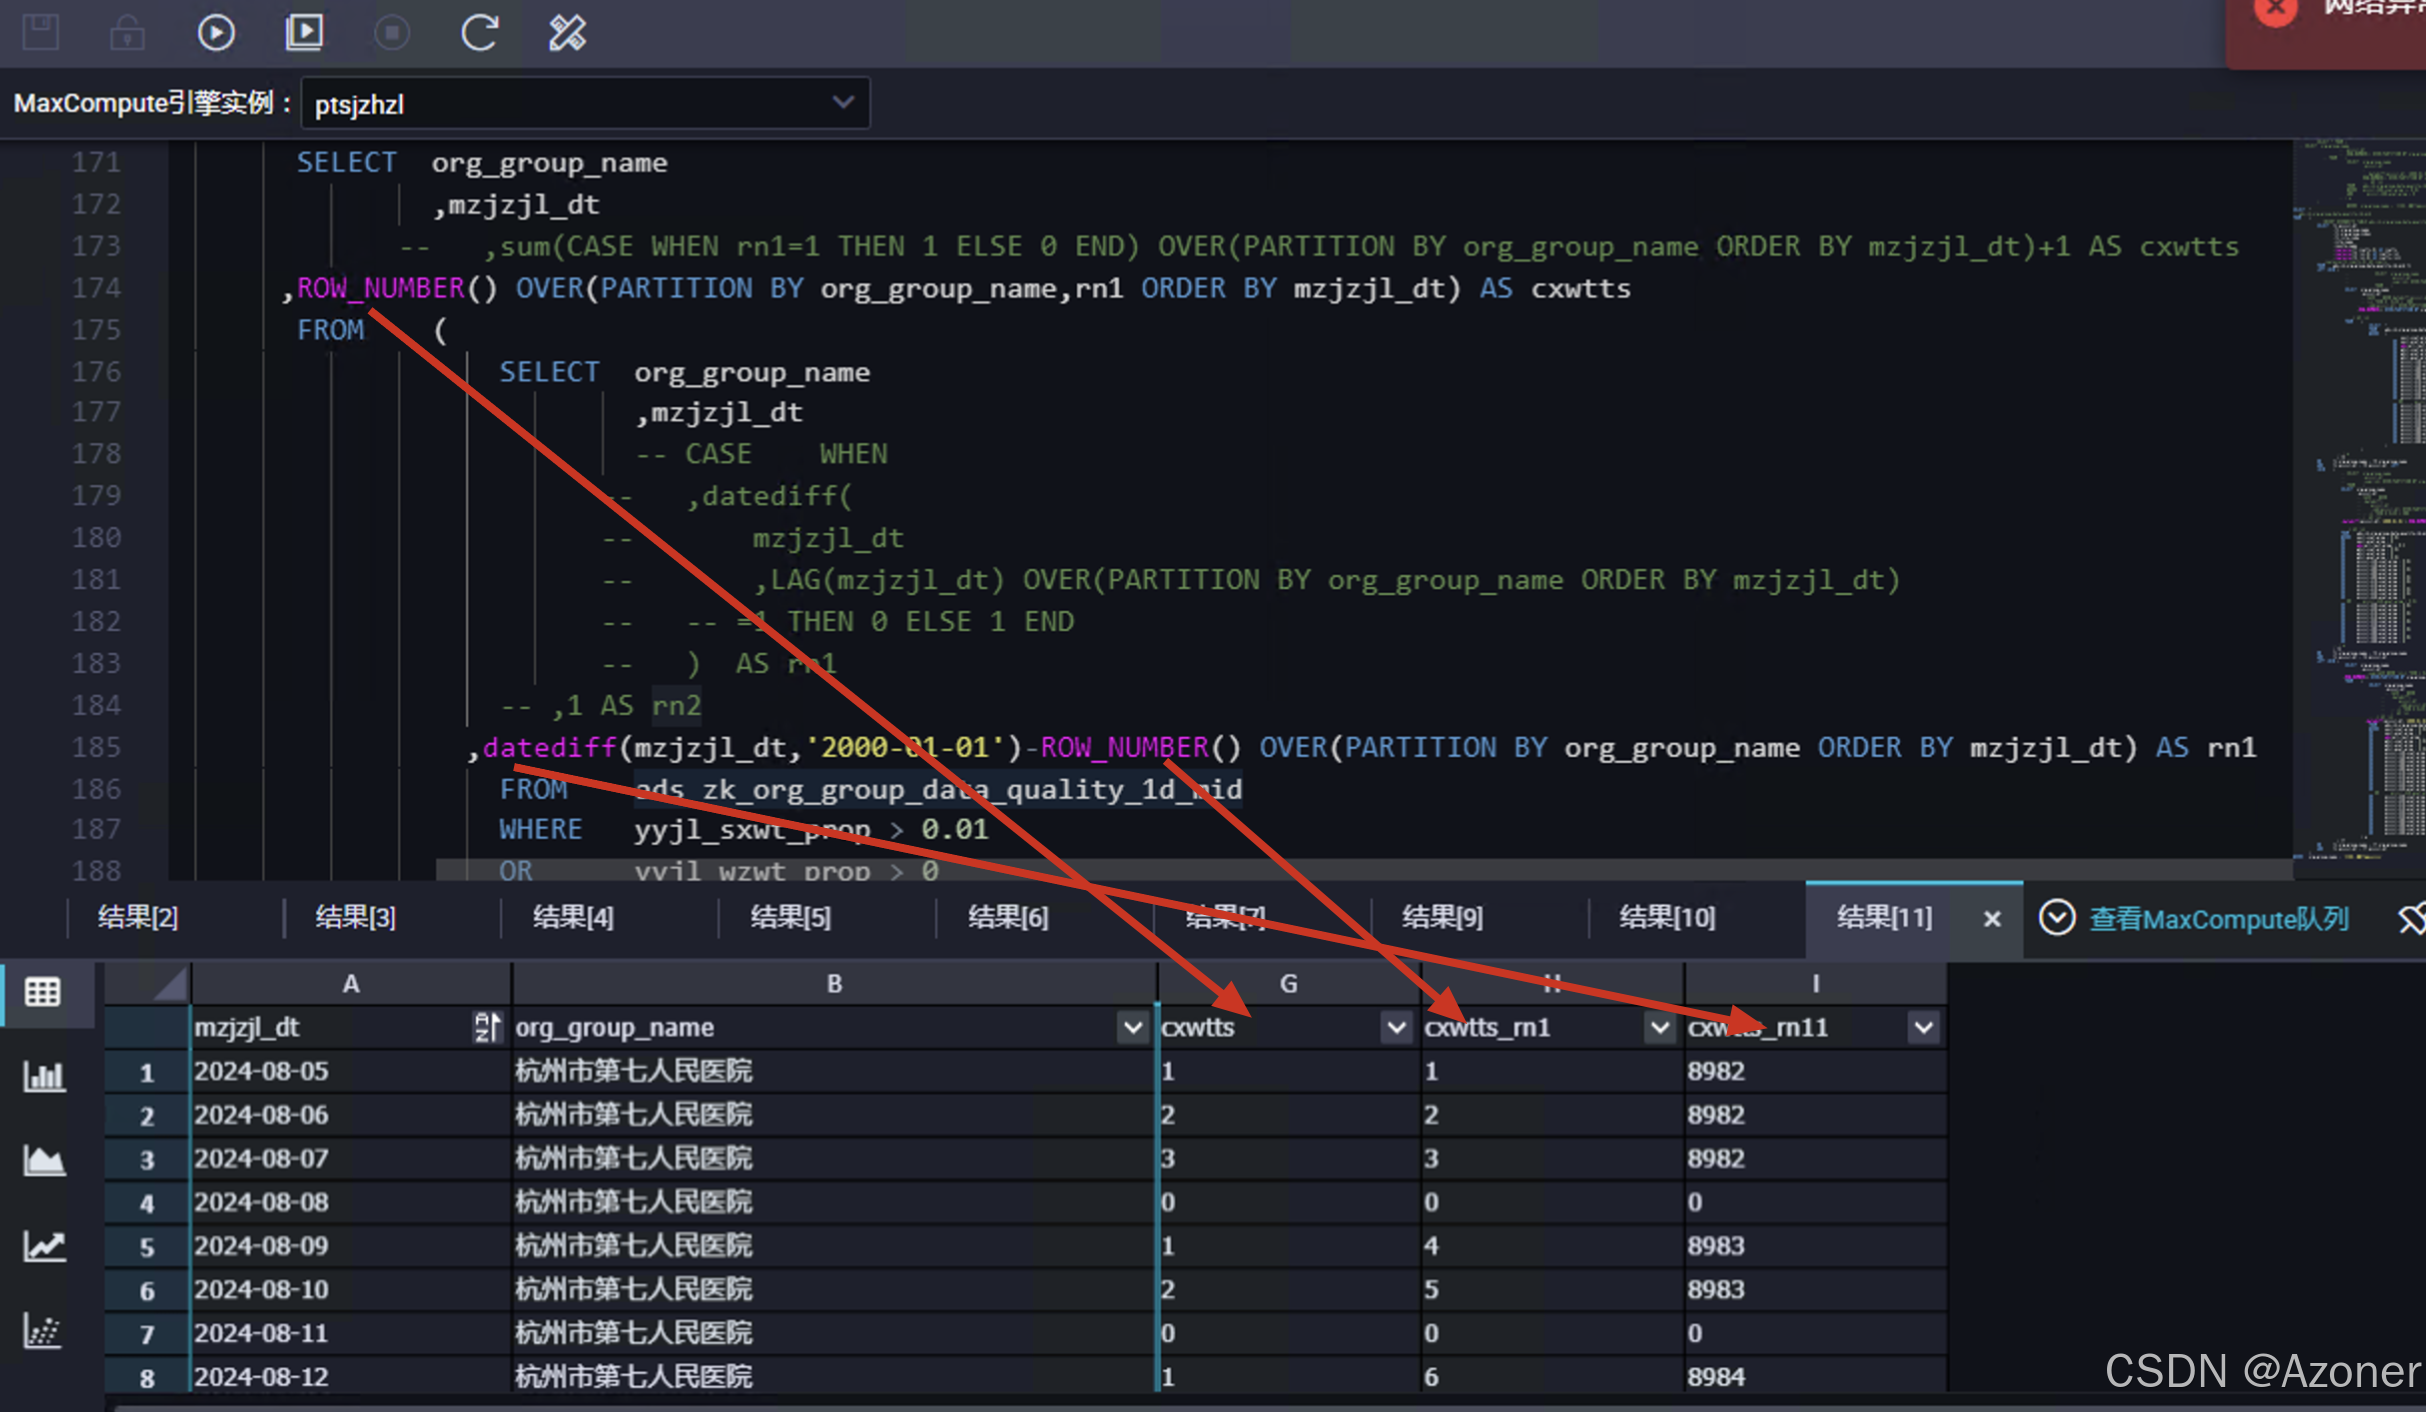Screen dimensions: 2426x1412
Task: Switch to area chart view icon
Action: point(43,1161)
